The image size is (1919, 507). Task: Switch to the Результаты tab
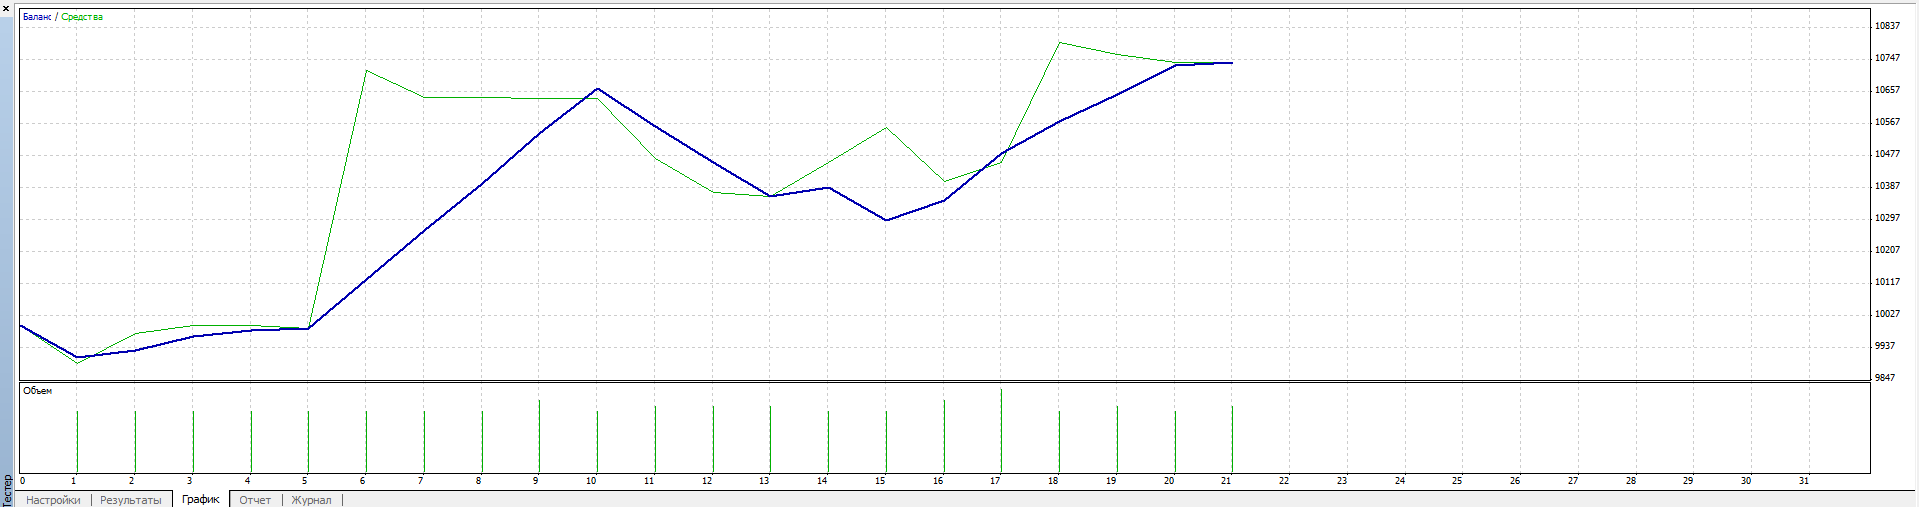click(131, 500)
